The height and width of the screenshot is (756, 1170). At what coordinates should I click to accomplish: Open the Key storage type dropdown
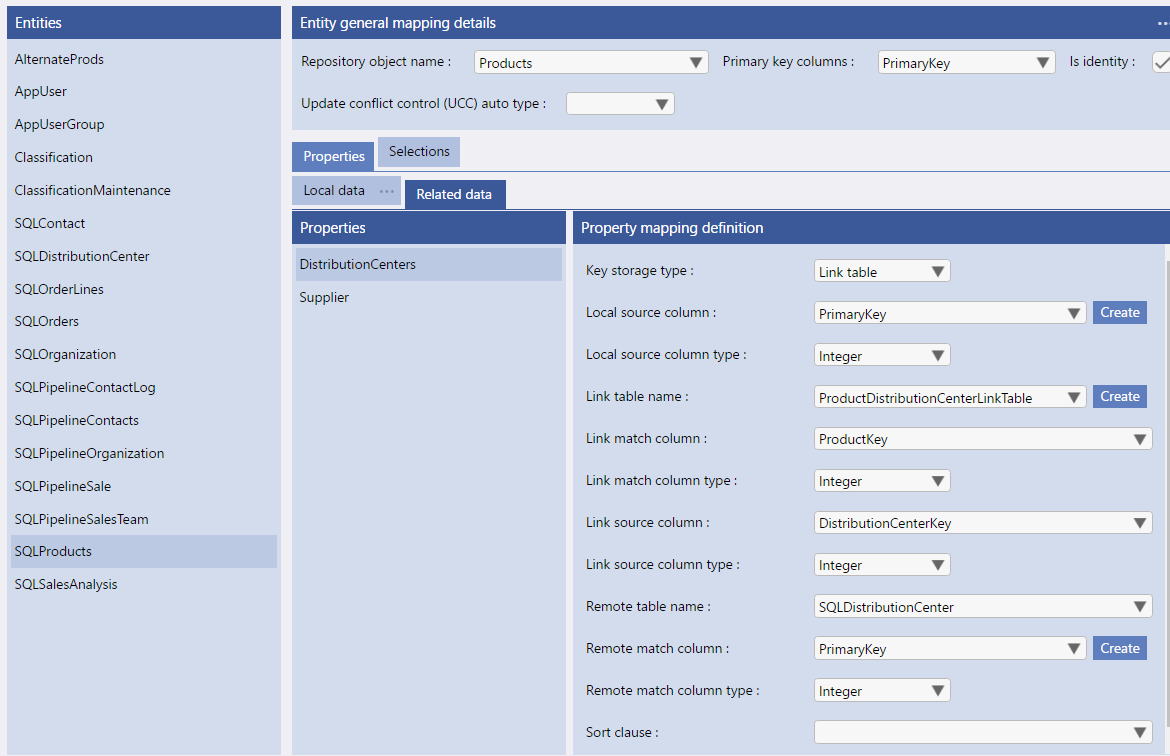pyautogui.click(x=882, y=272)
